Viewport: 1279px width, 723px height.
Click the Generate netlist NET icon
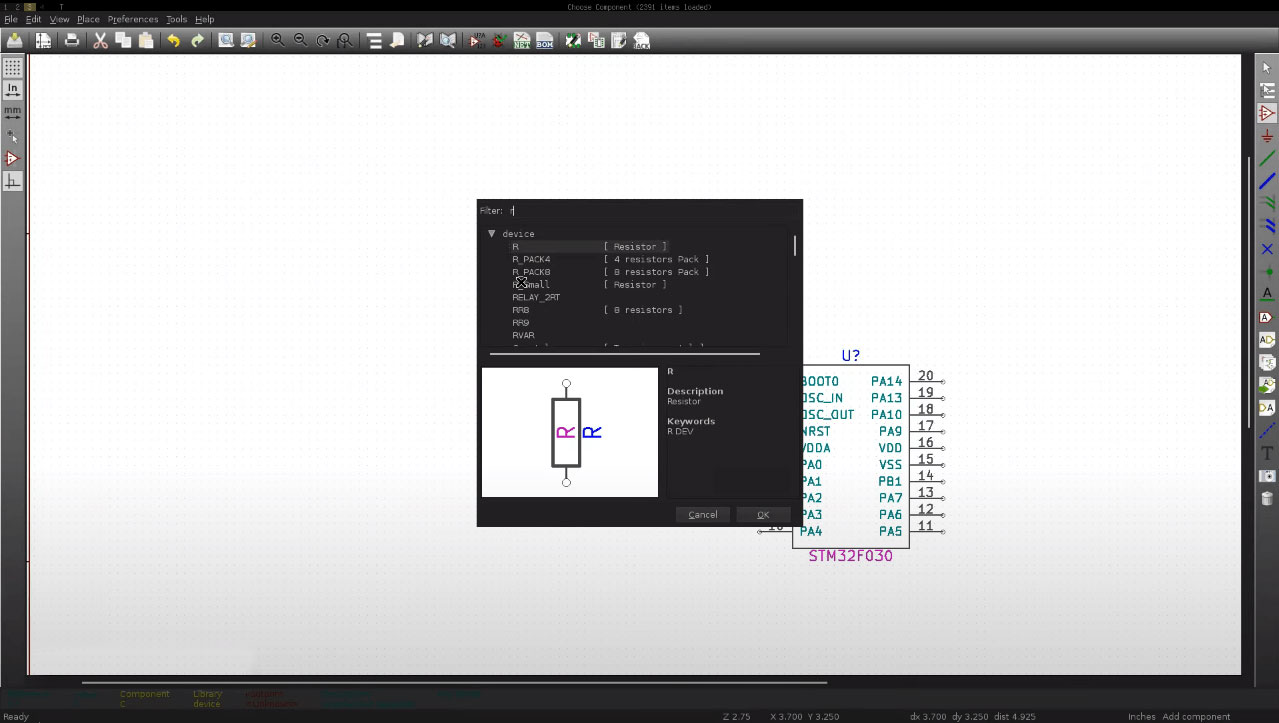pos(521,41)
